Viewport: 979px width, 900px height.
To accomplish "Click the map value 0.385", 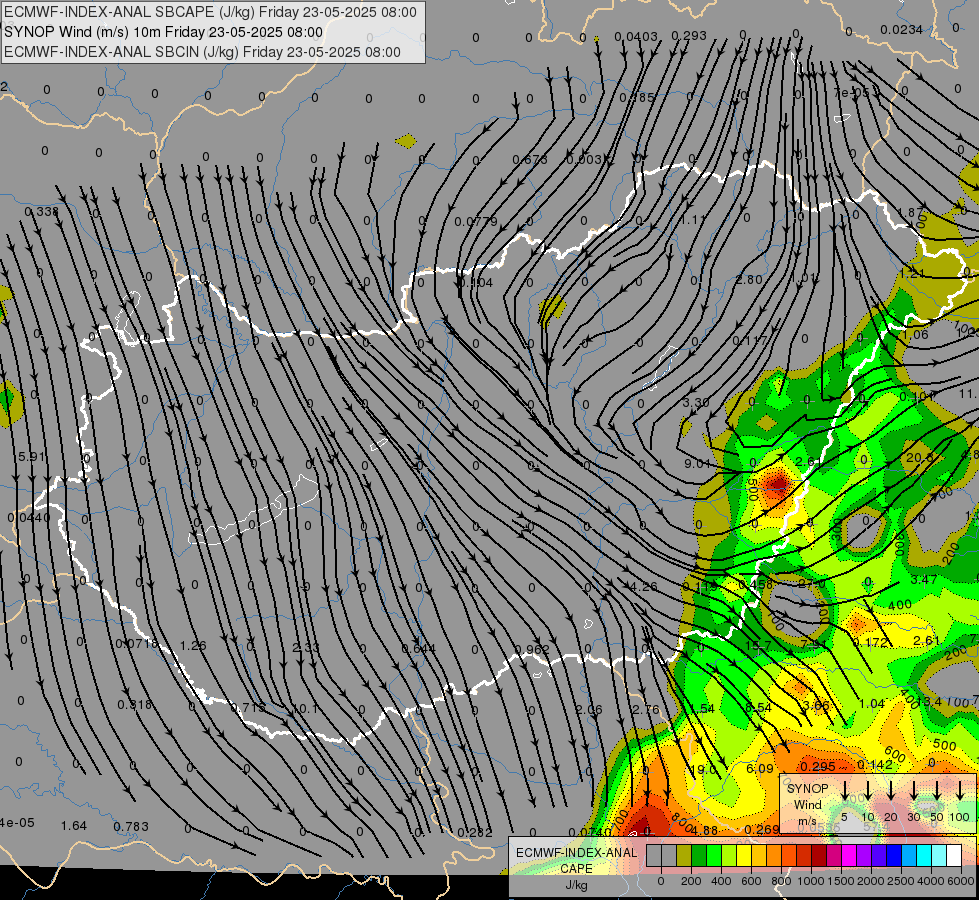I will coord(637,98).
